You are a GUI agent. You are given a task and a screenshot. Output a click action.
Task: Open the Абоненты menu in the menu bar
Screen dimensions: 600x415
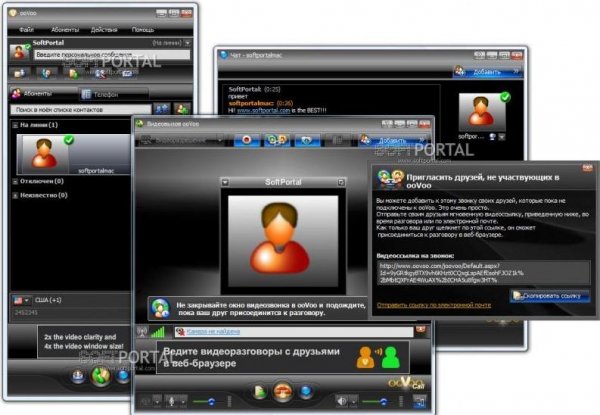65,29
